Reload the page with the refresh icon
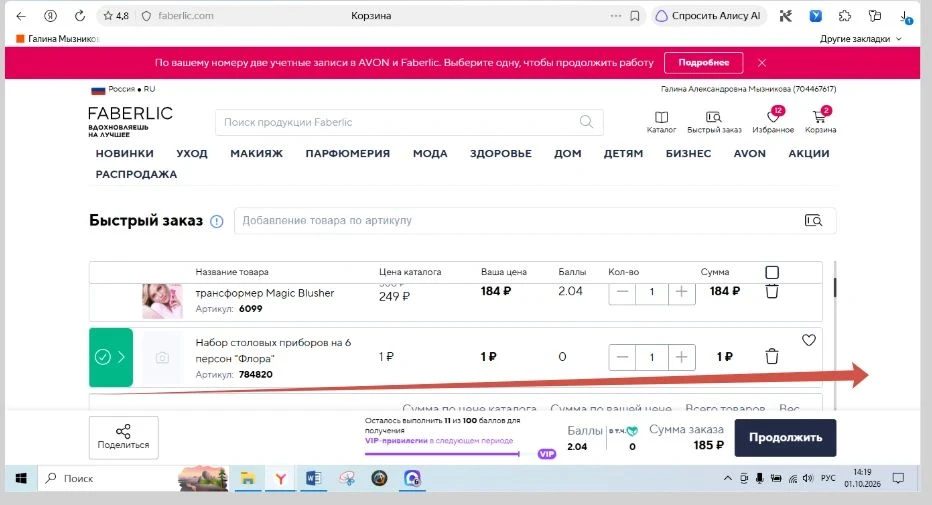Image resolution: width=932 pixels, height=505 pixels. click(80, 16)
